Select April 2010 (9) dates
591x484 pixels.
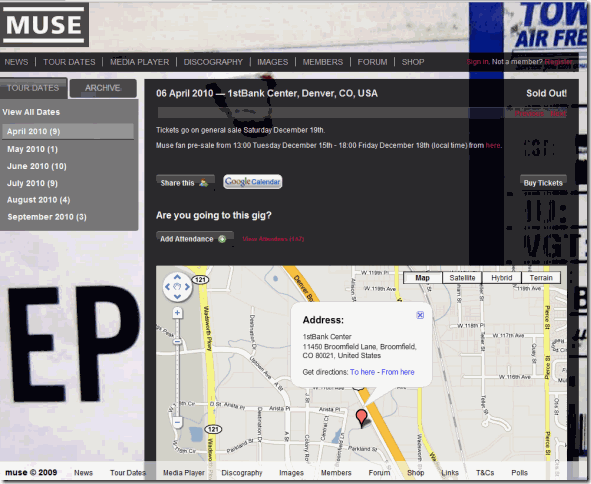68,131
